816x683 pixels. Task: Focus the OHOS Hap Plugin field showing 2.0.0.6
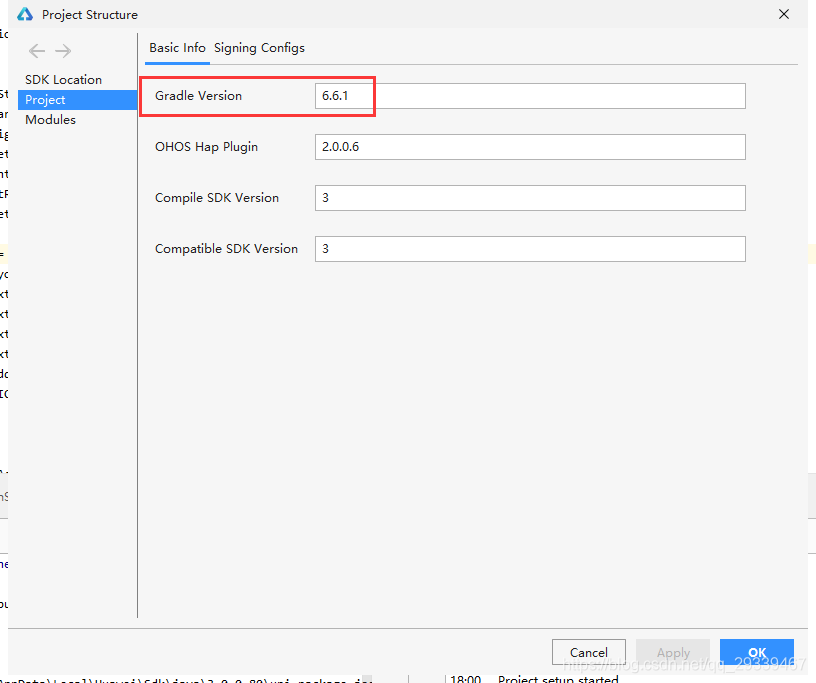[530, 147]
